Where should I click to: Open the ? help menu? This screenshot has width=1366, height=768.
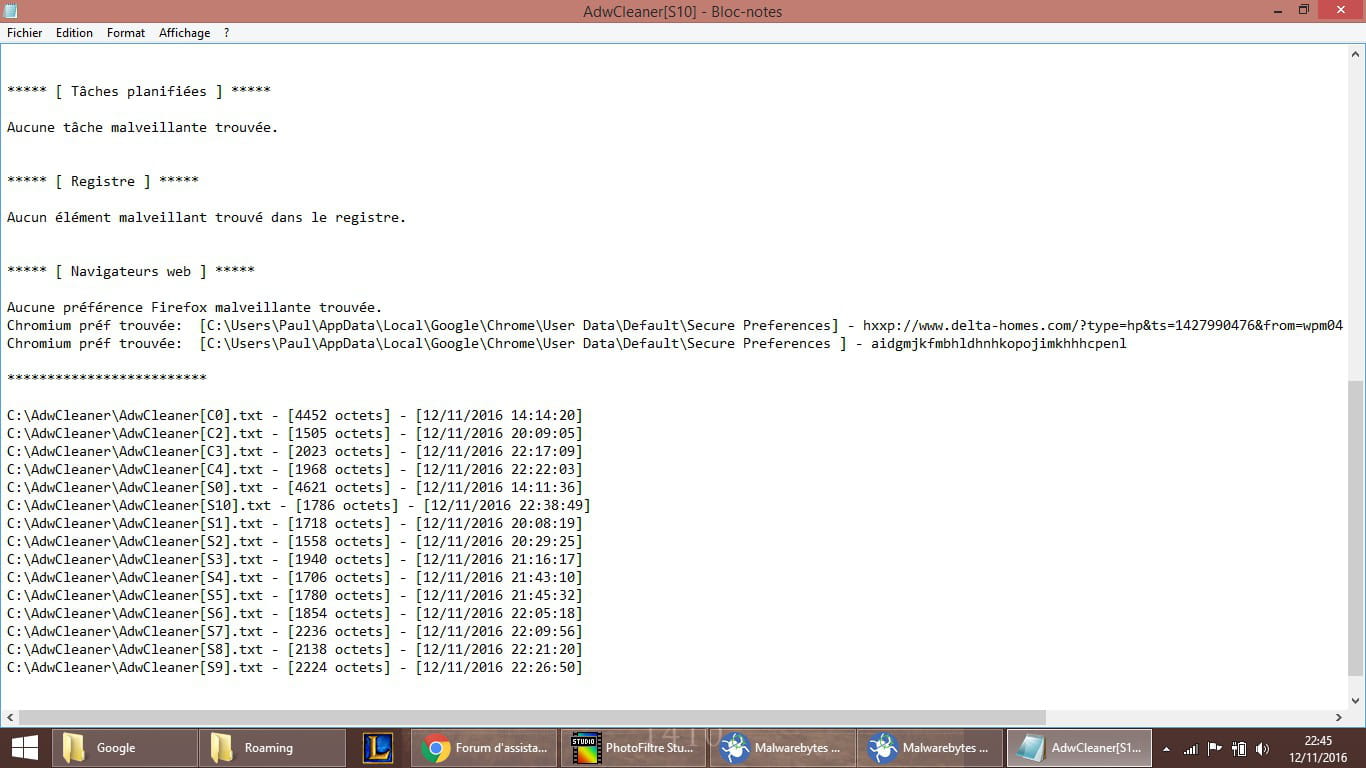point(227,33)
